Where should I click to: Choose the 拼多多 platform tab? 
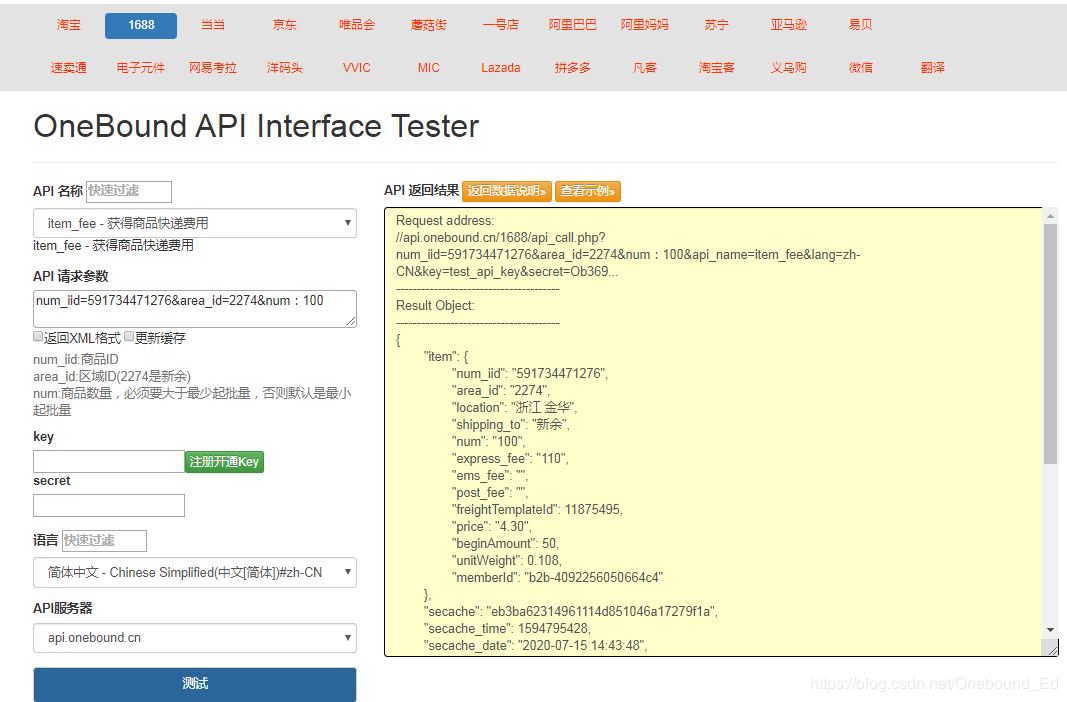point(573,68)
